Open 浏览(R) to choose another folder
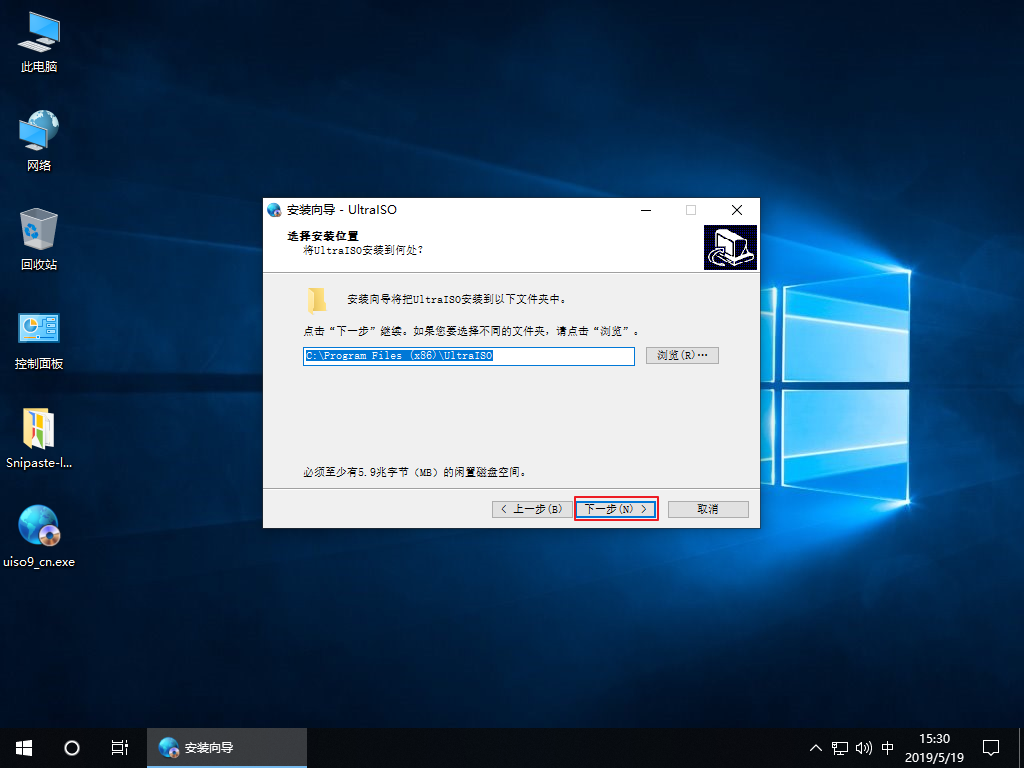The width and height of the screenshot is (1024, 768). pos(682,355)
